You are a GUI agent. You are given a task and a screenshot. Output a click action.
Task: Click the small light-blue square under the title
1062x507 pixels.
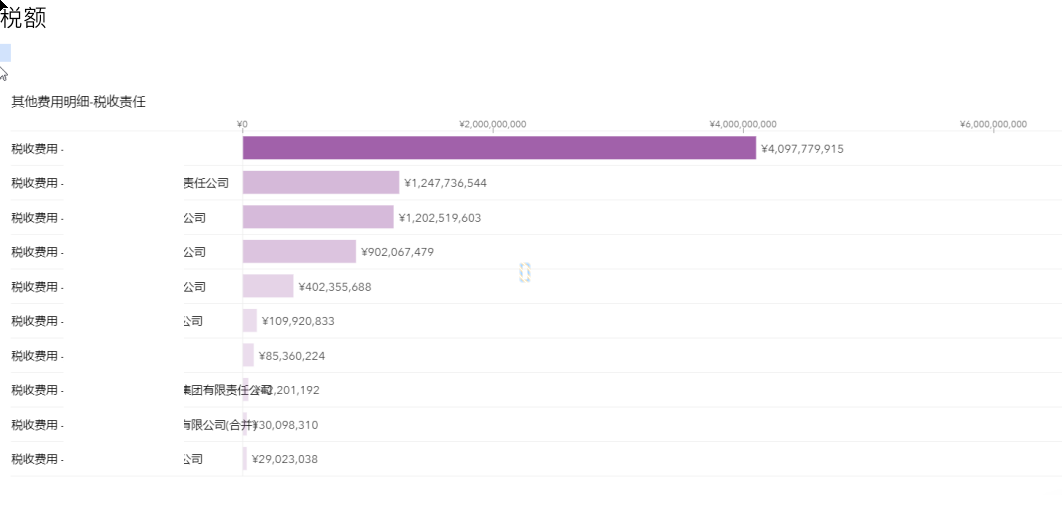tap(5, 53)
